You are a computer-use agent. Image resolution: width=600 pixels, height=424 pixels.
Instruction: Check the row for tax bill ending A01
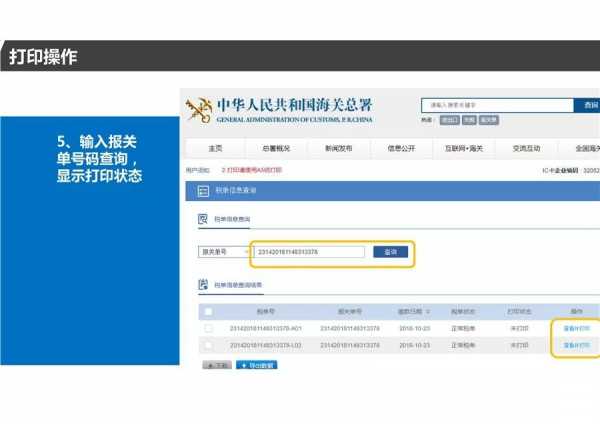208,328
